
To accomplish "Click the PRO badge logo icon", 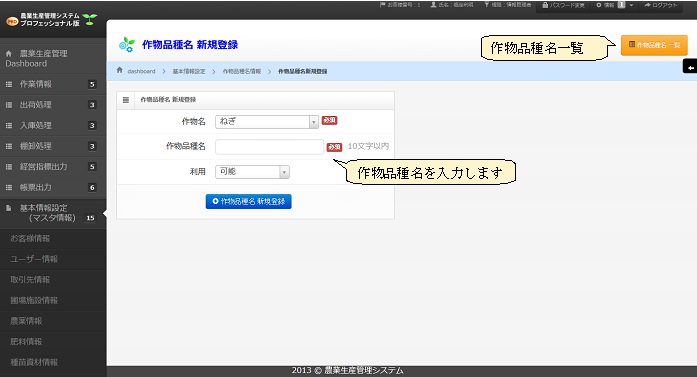I will click(12, 20).
